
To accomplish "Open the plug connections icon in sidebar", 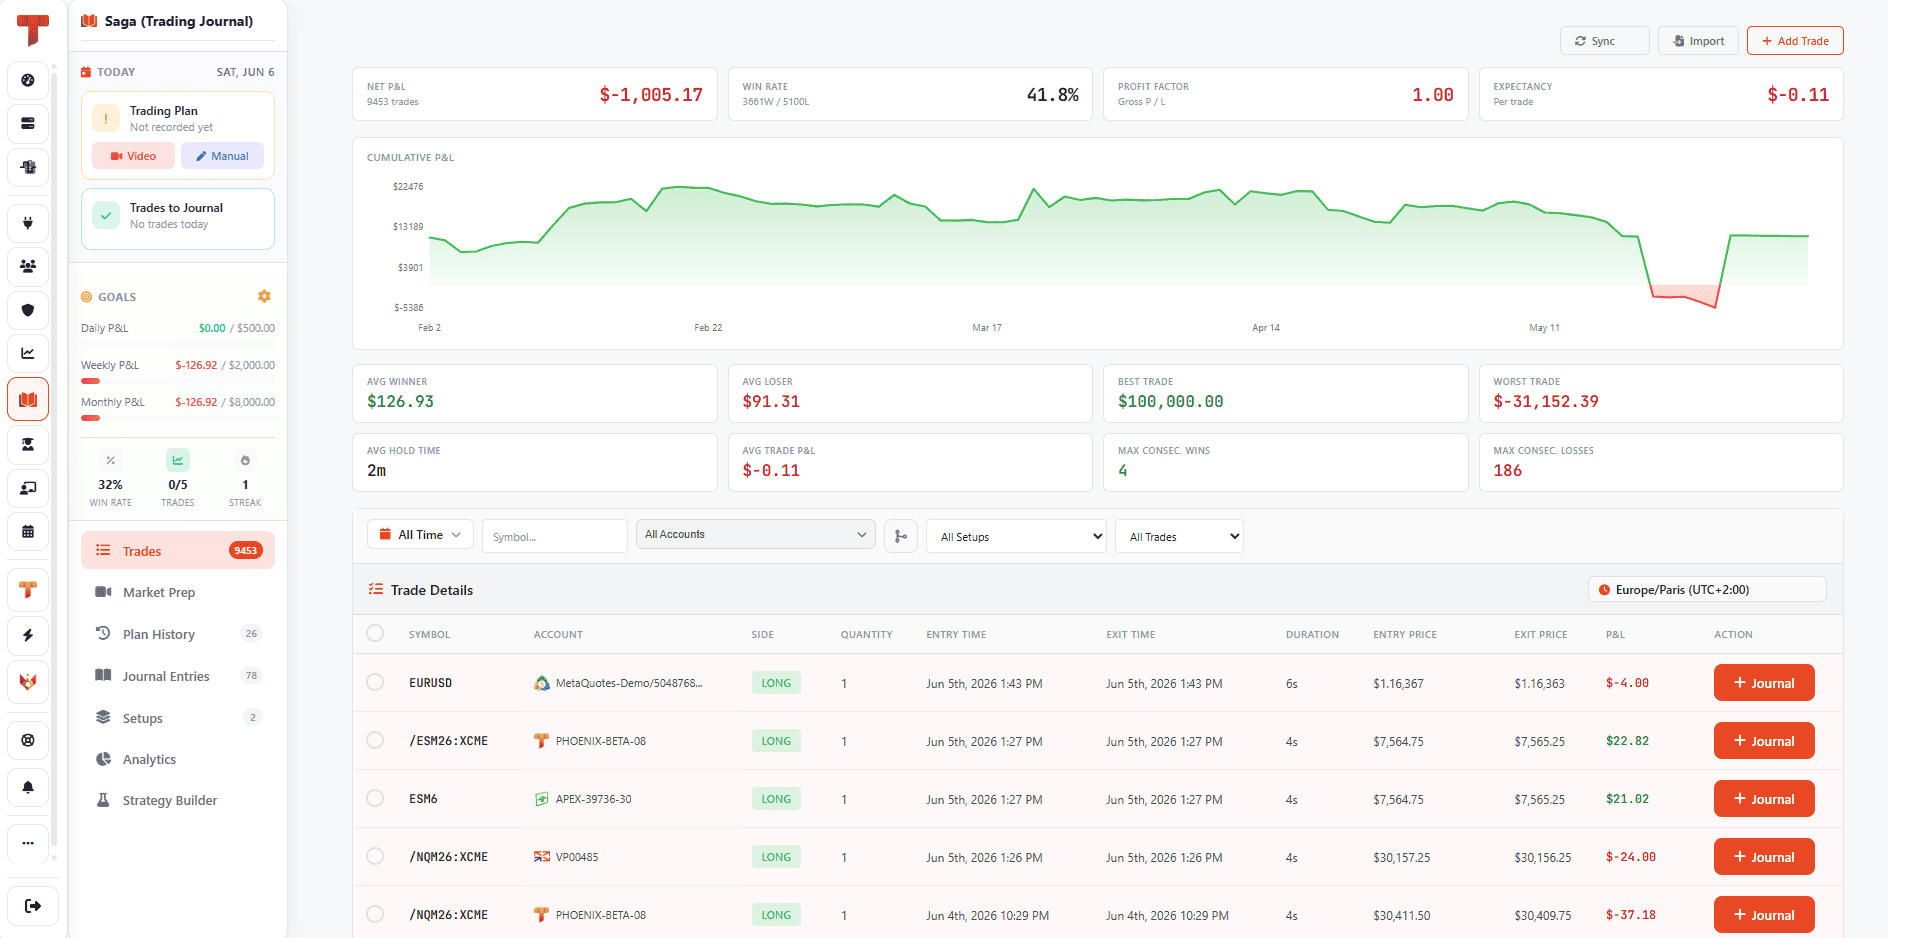I will click(28, 223).
